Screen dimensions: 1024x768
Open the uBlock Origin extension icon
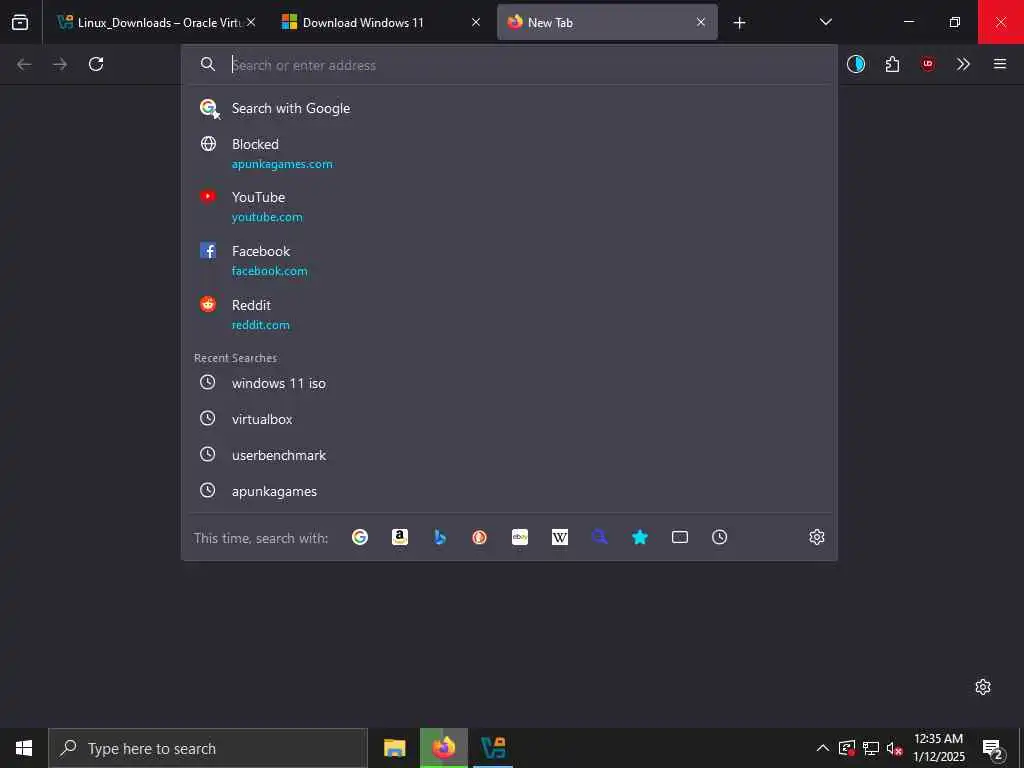tap(928, 64)
